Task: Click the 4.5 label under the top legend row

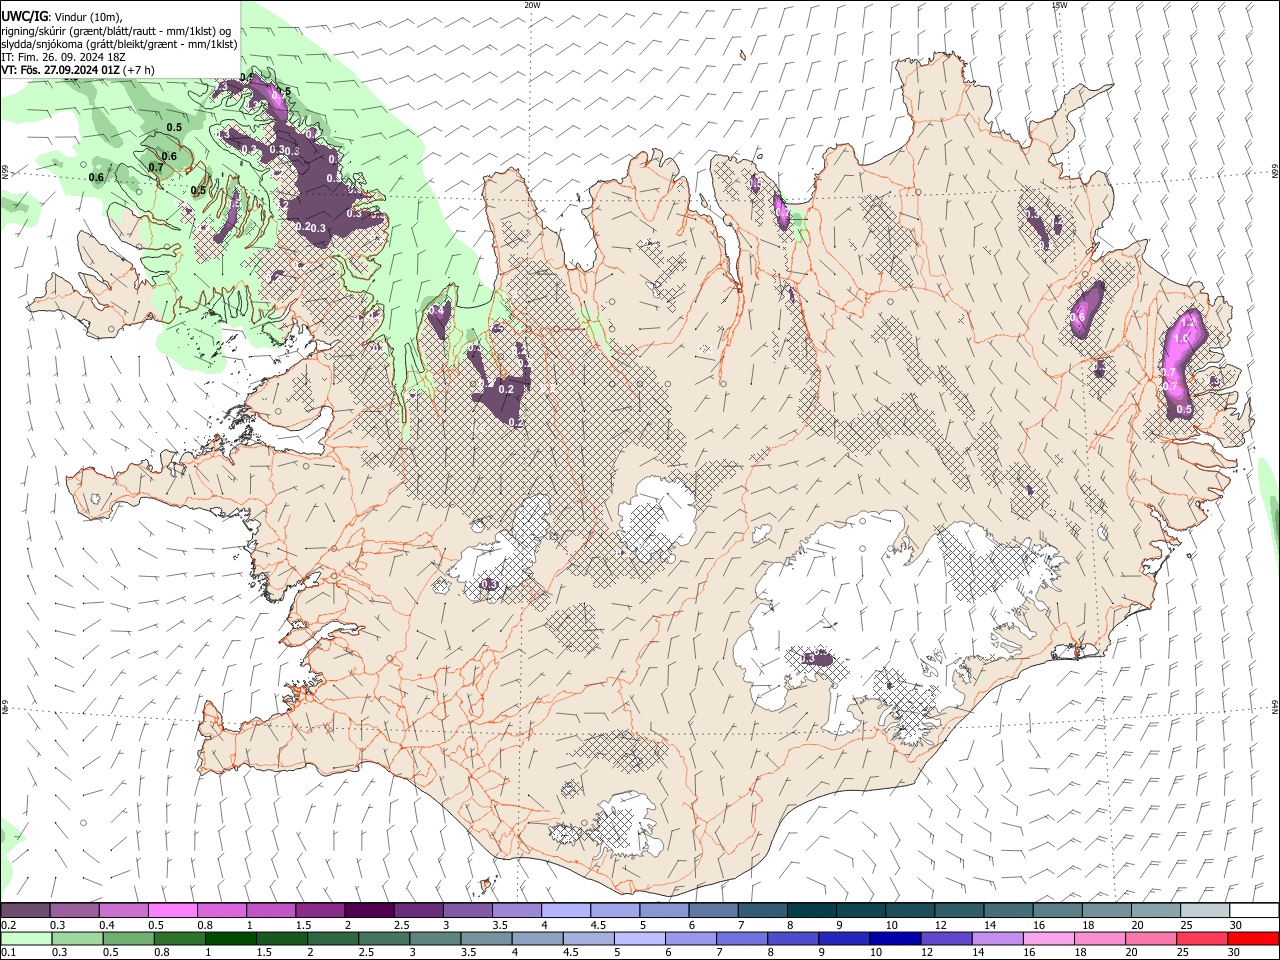Action: pos(598,925)
